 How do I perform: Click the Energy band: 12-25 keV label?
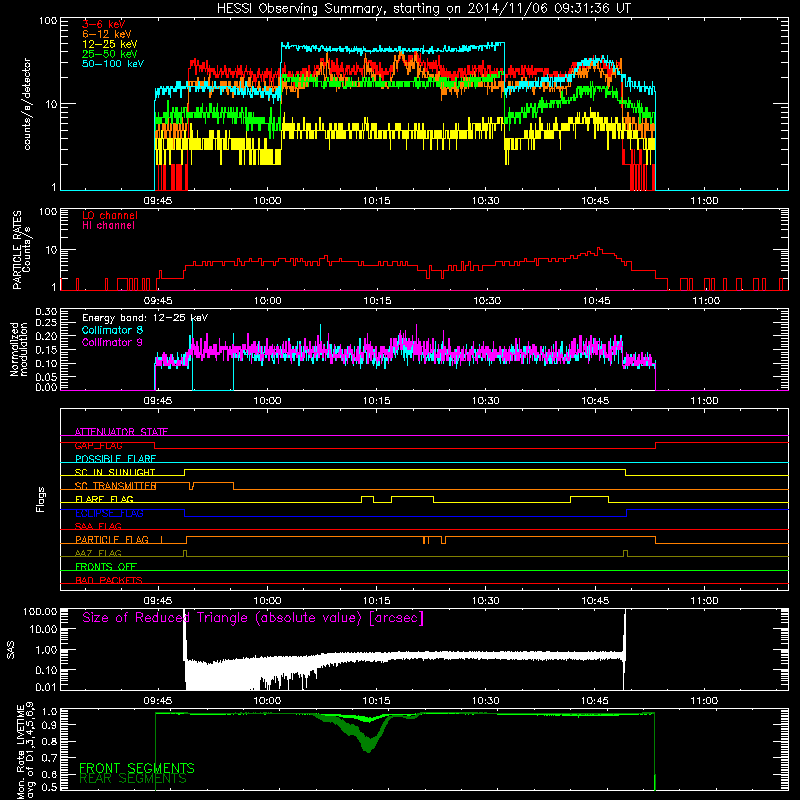[x=145, y=318]
